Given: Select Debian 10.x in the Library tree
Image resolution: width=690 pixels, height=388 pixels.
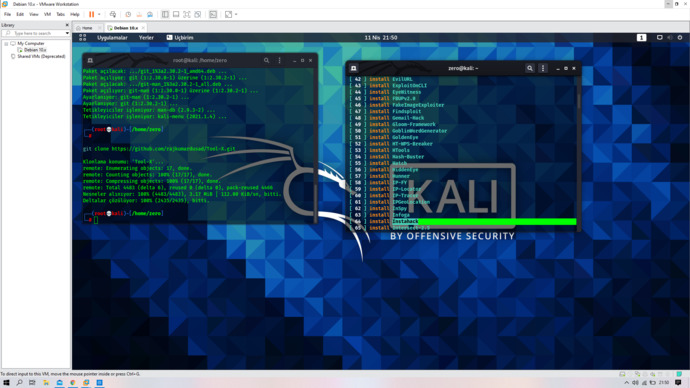Looking at the screenshot, I should (x=35, y=50).
